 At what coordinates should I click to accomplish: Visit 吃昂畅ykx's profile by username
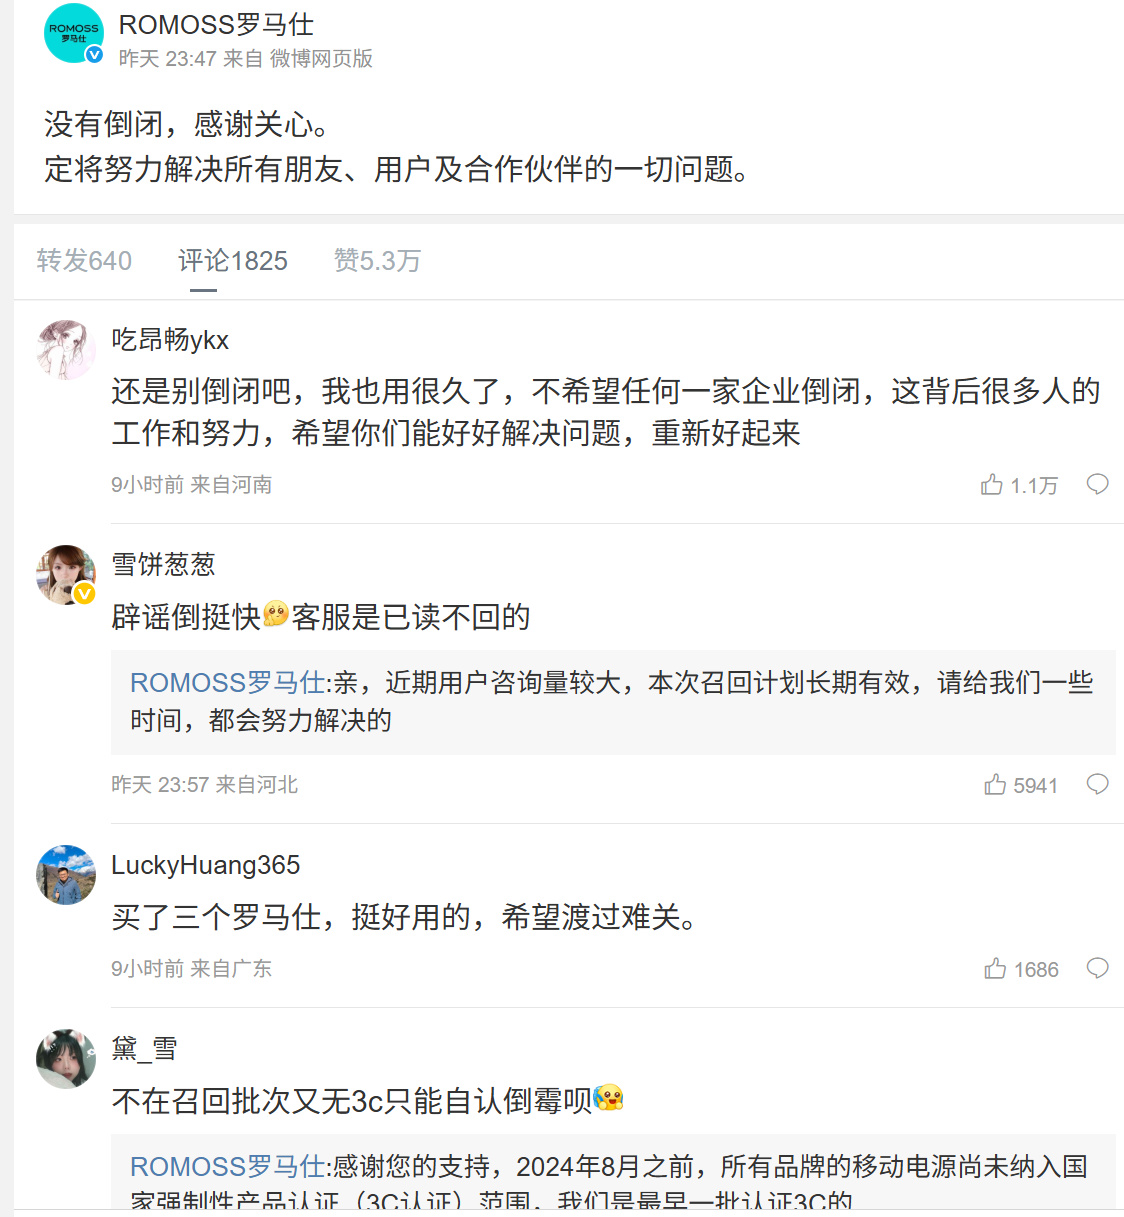click(170, 340)
